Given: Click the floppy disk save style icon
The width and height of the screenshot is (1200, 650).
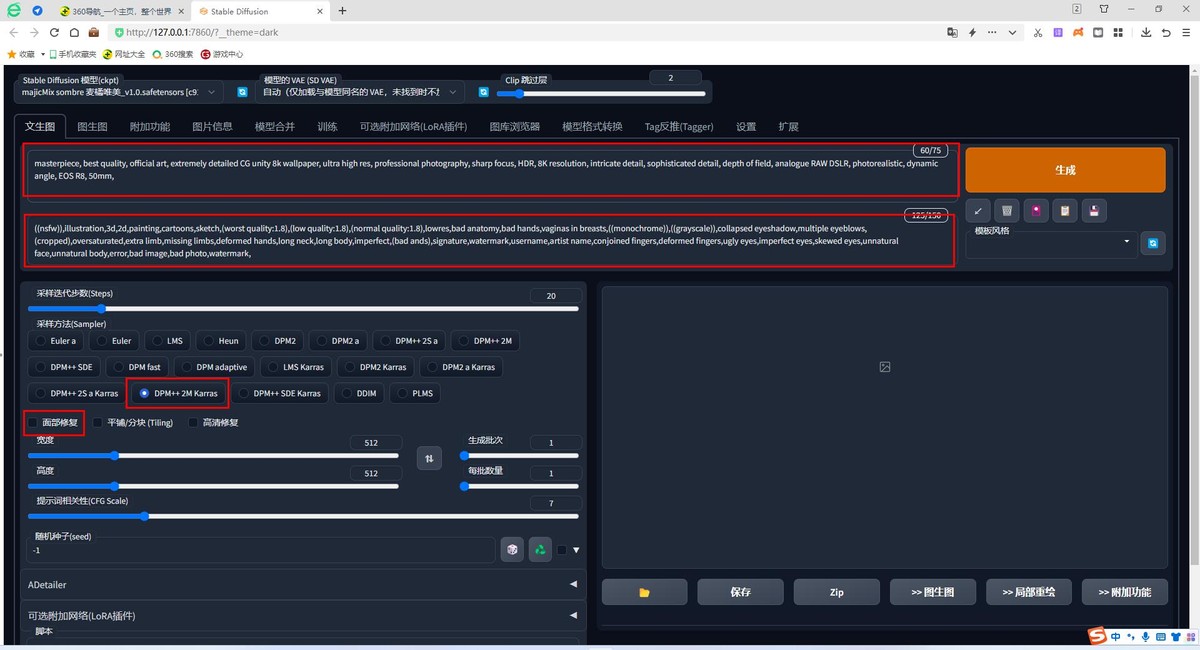Looking at the screenshot, I should coord(1094,210).
